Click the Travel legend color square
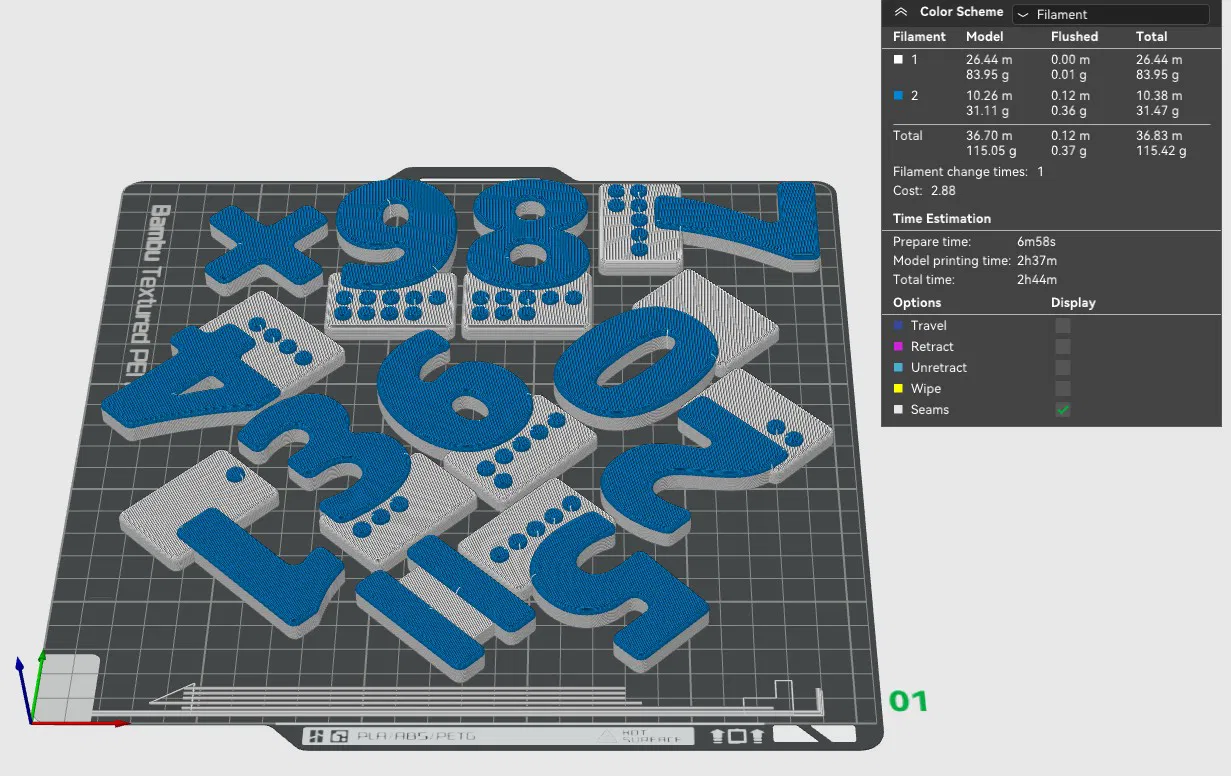The height and width of the screenshot is (776, 1231). (898, 326)
